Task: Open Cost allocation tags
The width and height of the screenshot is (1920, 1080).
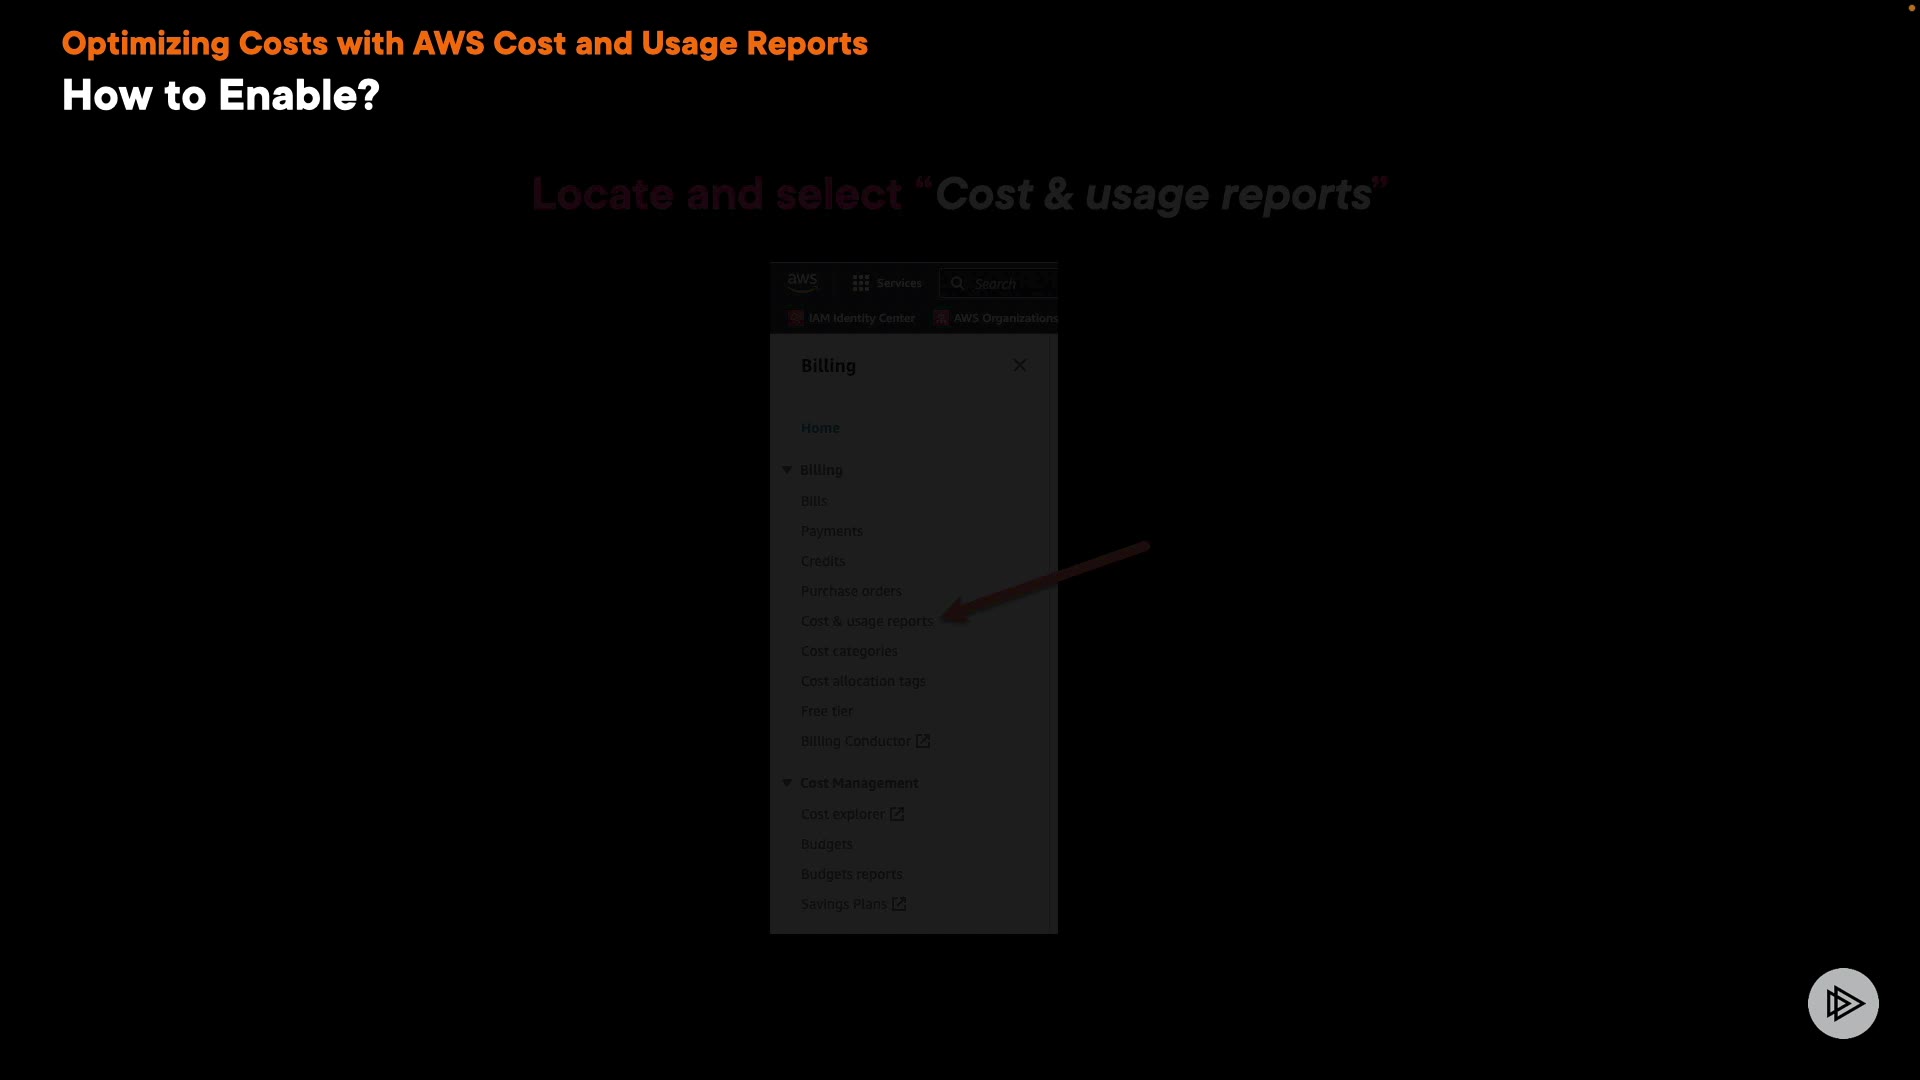Action: tap(862, 681)
